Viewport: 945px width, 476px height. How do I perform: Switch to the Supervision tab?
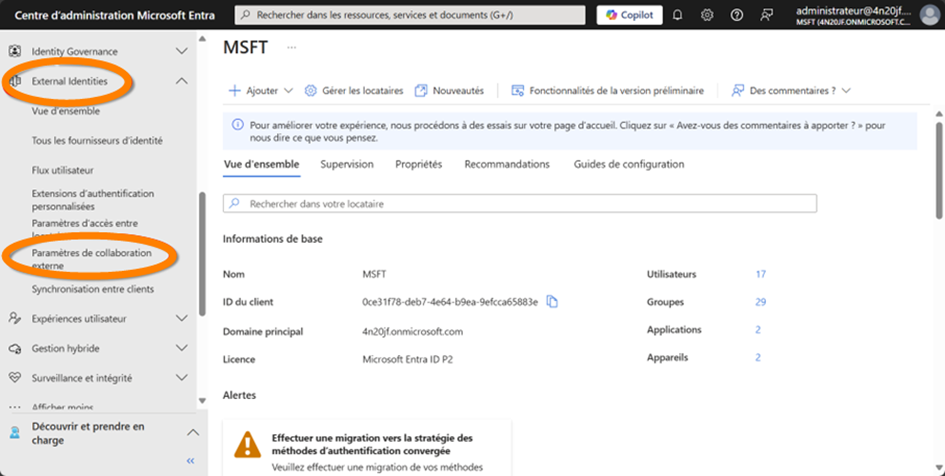click(347, 164)
